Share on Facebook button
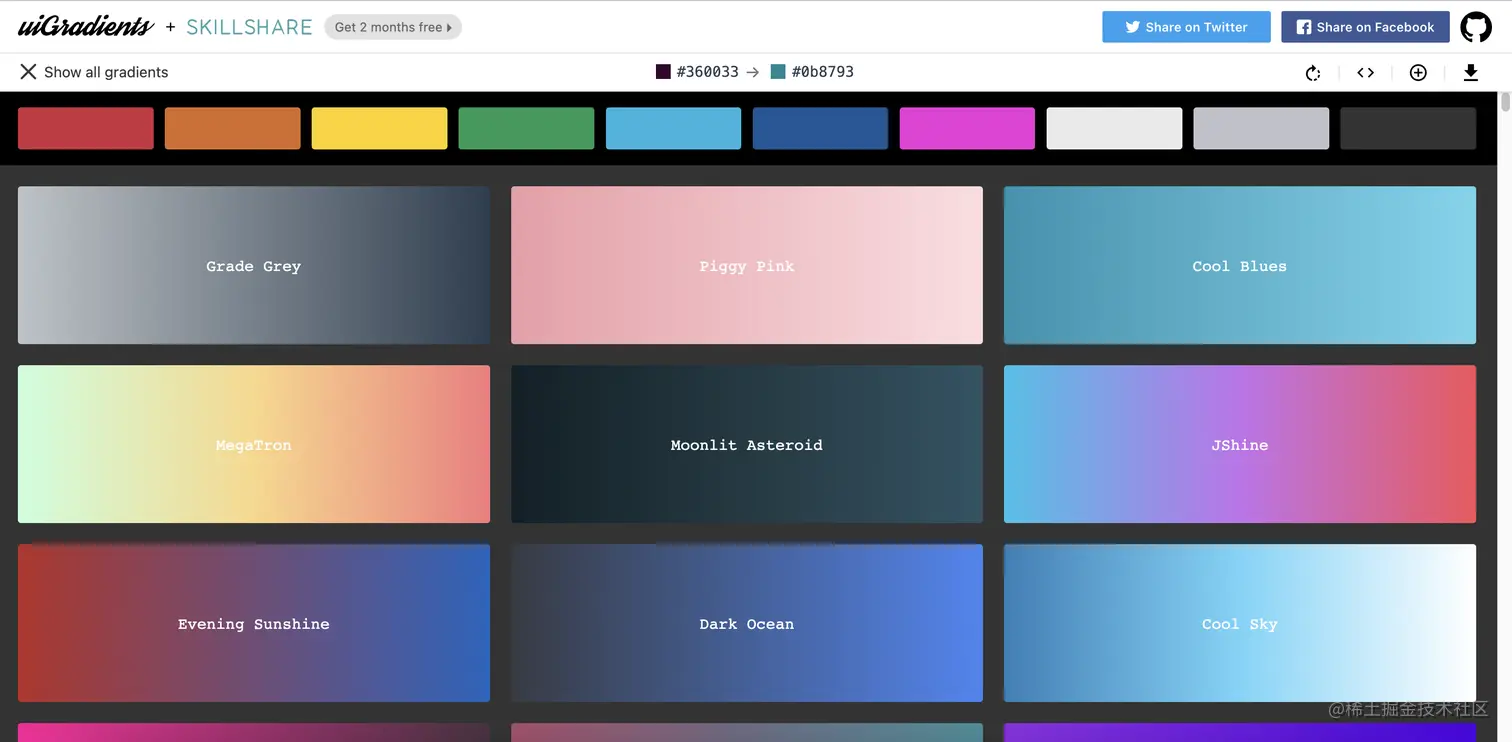The image size is (1512, 742). tap(1365, 27)
